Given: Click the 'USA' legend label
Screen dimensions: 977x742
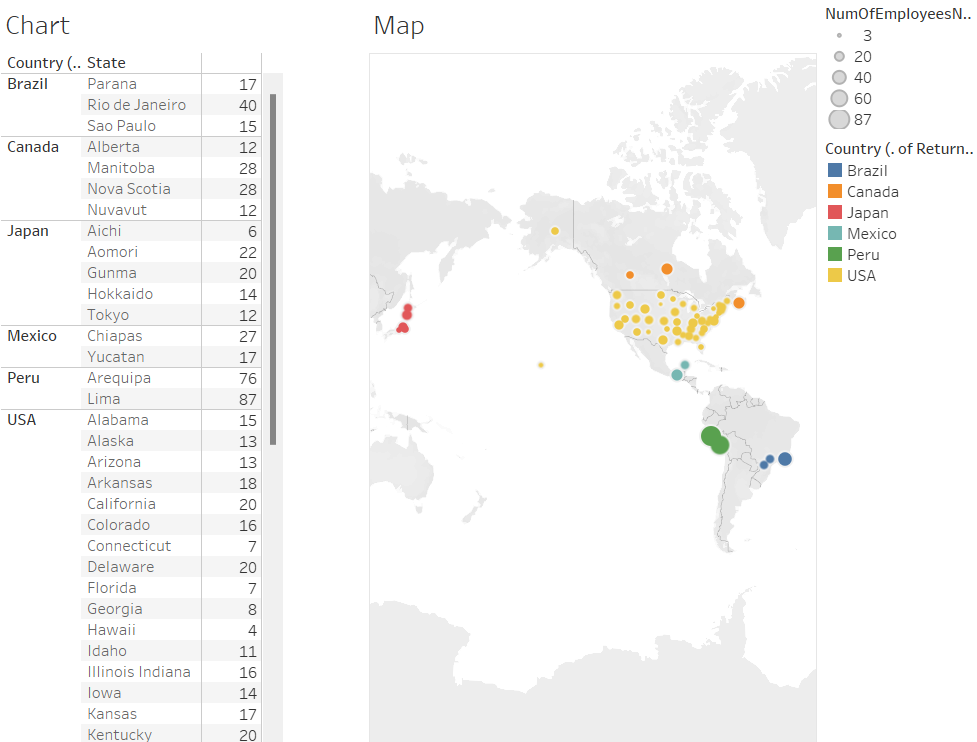Looking at the screenshot, I should (x=861, y=276).
